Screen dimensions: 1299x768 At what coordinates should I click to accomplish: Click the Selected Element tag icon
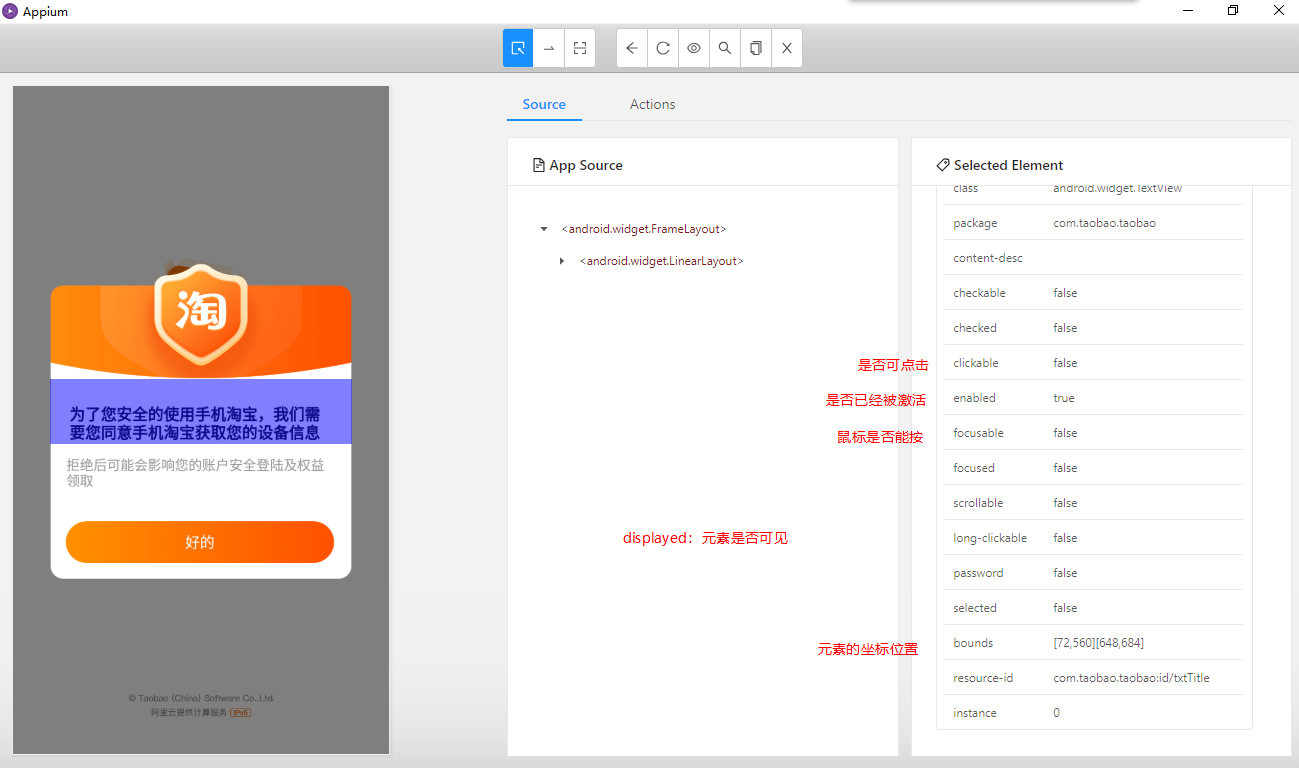coord(943,165)
